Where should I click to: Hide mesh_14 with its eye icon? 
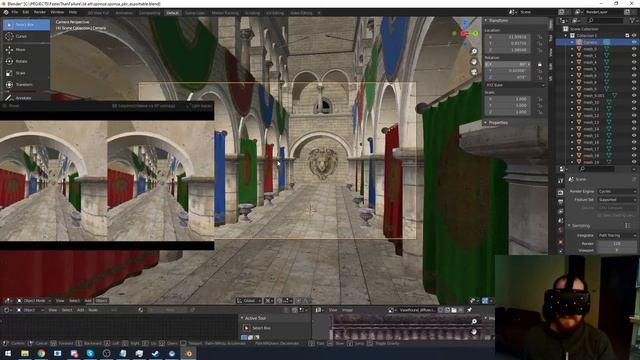click(x=634, y=129)
